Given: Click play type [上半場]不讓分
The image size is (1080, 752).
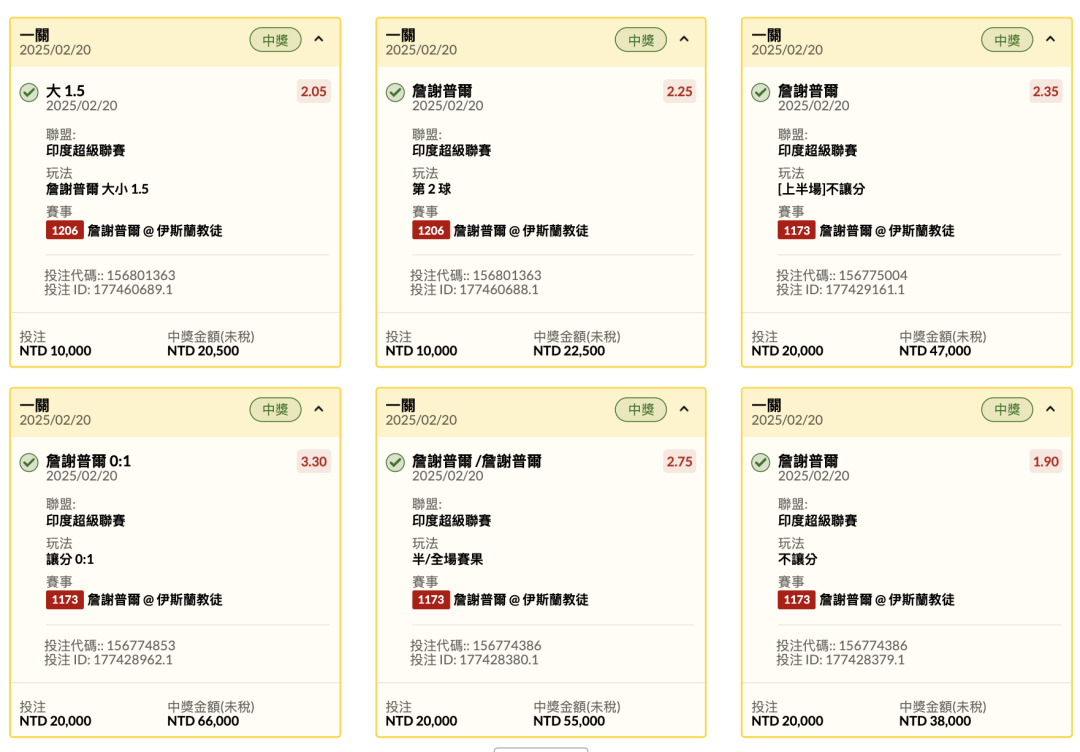Looking at the screenshot, I should (x=821, y=189).
